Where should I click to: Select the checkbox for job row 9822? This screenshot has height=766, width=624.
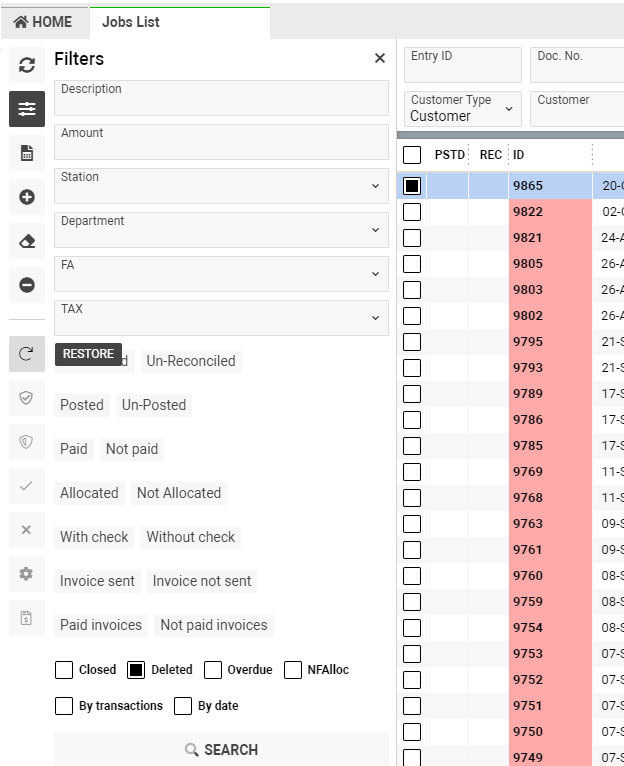(412, 212)
